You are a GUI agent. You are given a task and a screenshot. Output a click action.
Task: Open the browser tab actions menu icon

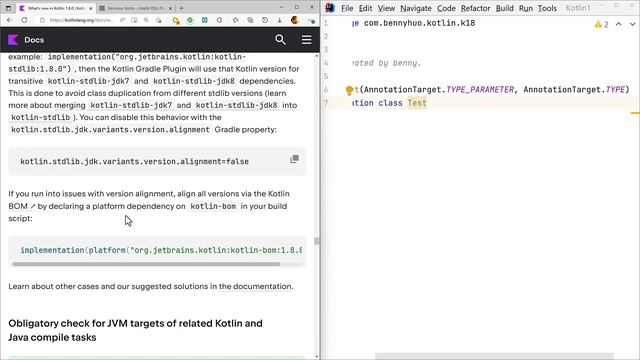tap(8, 8)
